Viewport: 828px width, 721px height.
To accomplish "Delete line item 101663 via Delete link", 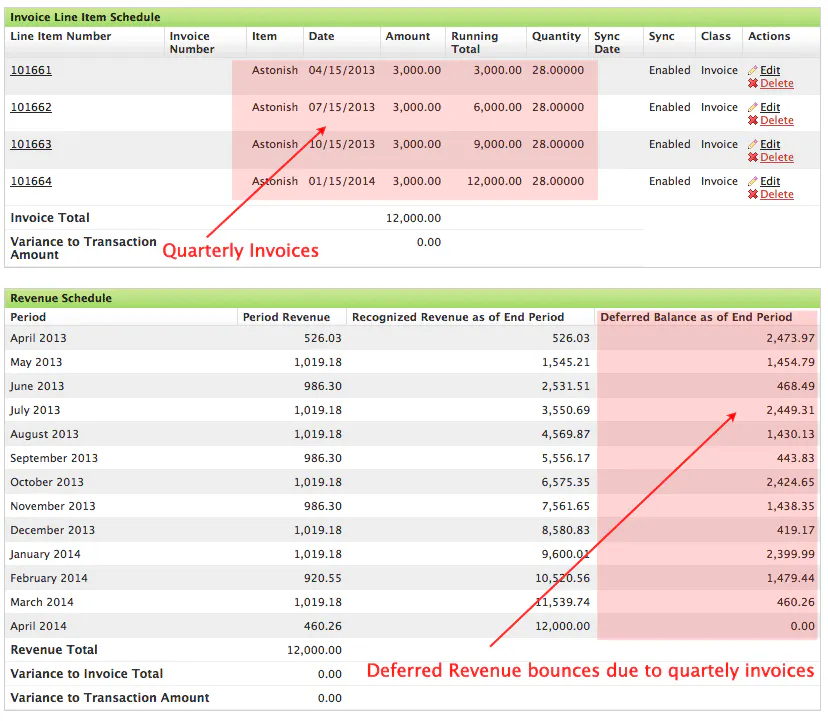I will [777, 157].
